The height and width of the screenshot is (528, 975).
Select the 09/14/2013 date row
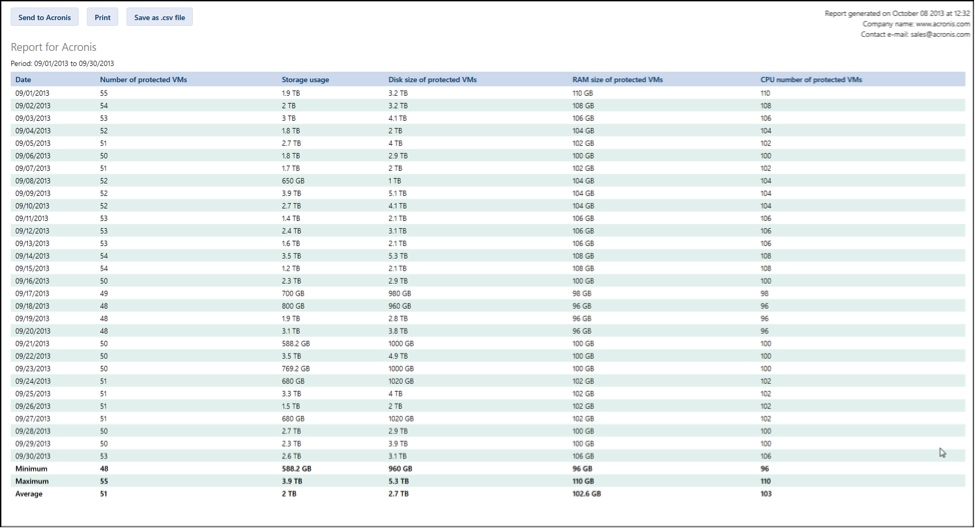488,256
